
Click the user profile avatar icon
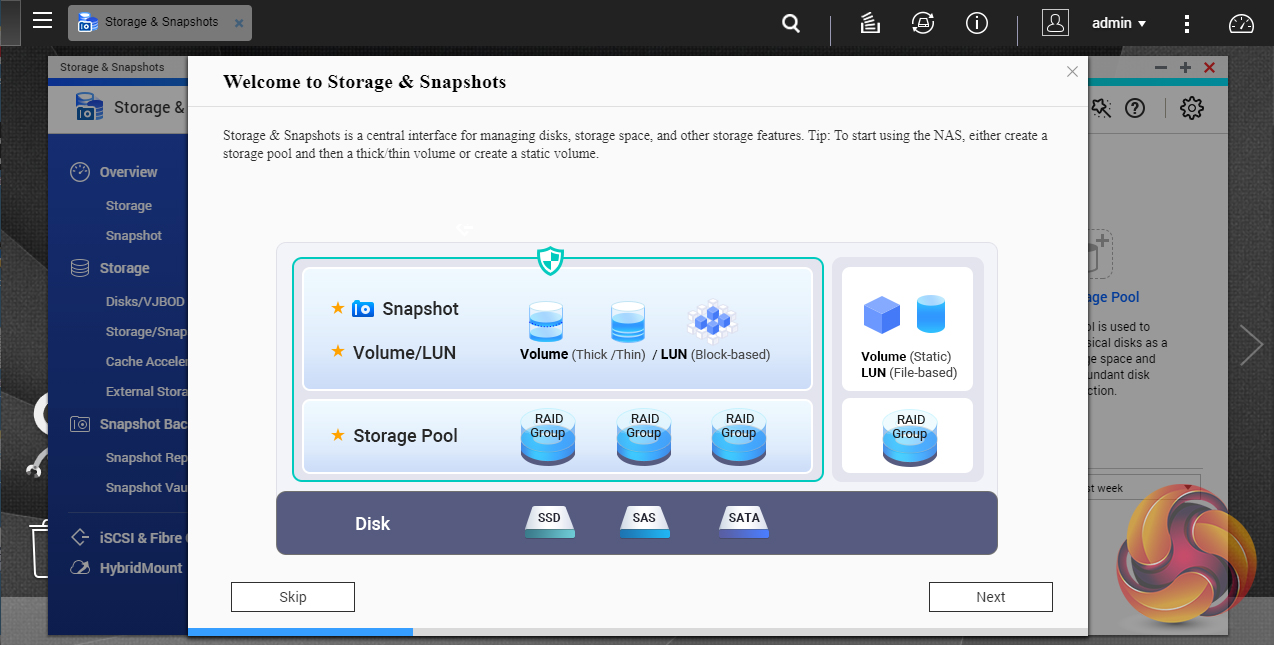[x=1055, y=23]
